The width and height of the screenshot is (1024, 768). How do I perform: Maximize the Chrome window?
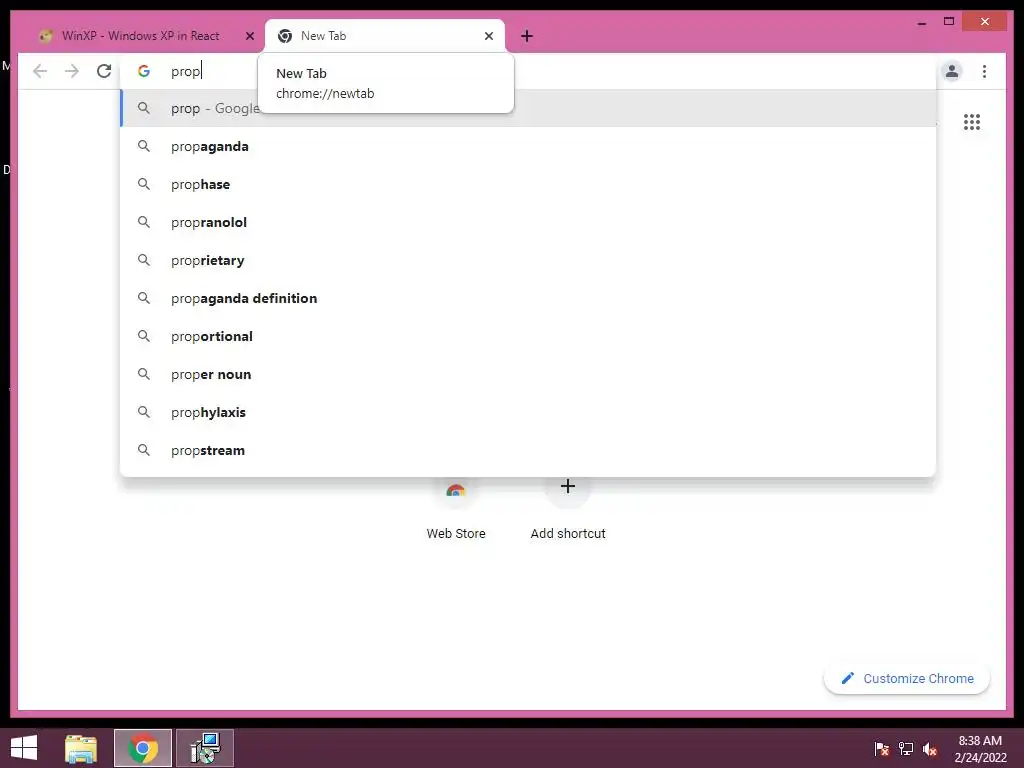(949, 22)
